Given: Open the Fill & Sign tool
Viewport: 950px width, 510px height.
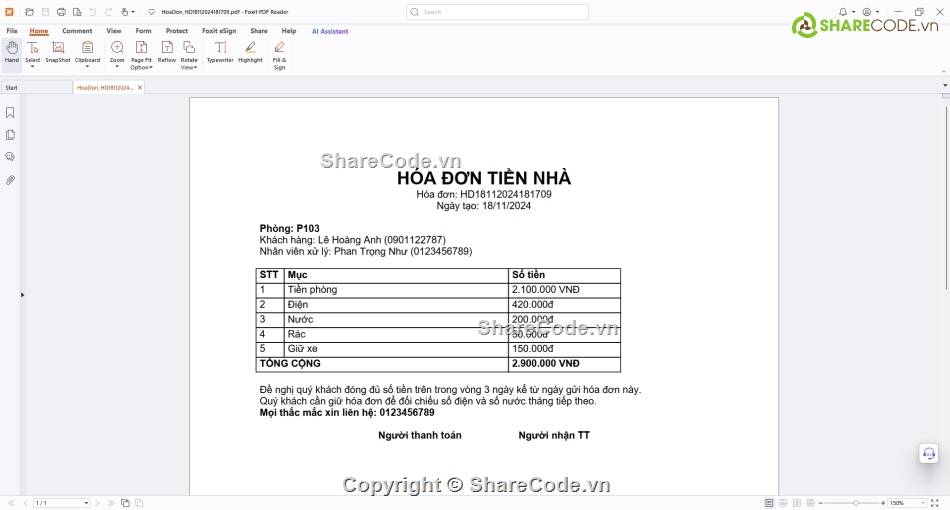Looking at the screenshot, I should pyautogui.click(x=279, y=55).
